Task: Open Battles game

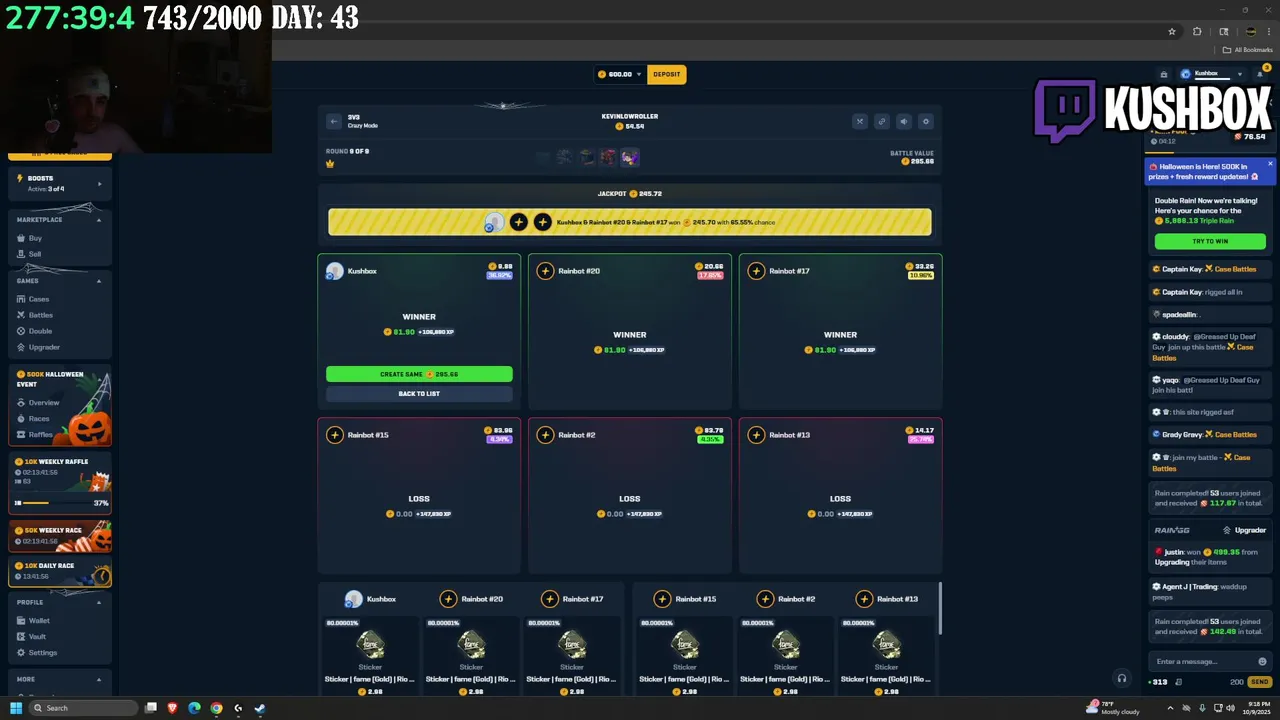Action: coord(40,315)
